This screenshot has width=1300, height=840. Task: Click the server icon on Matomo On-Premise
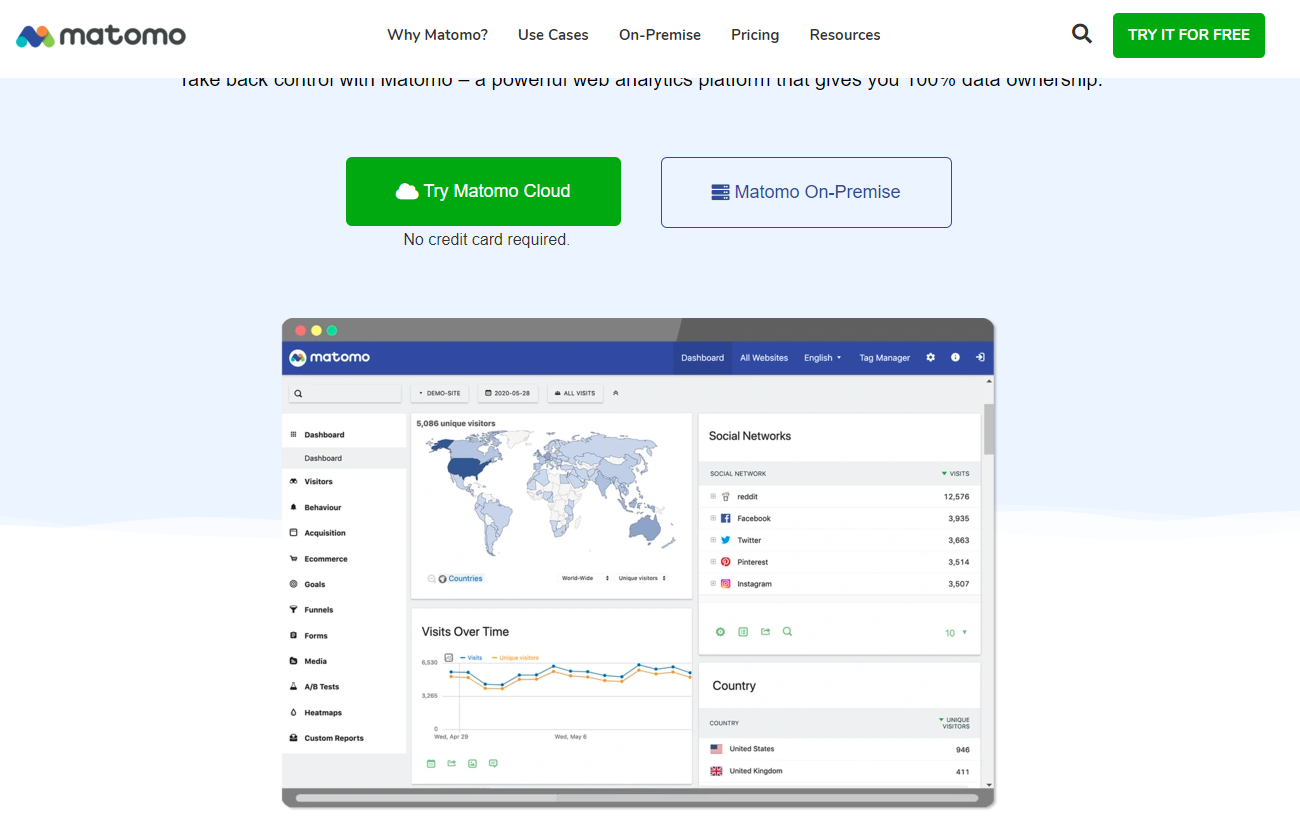[721, 192]
